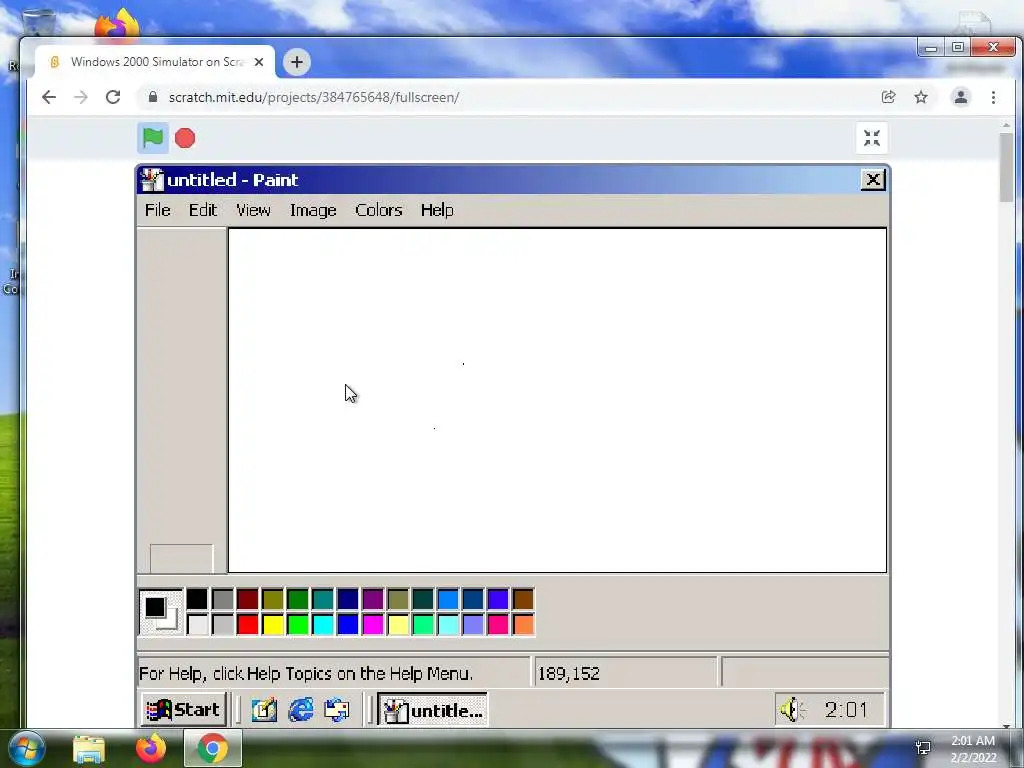Launch Internet Explorer from quick launch

tap(301, 710)
